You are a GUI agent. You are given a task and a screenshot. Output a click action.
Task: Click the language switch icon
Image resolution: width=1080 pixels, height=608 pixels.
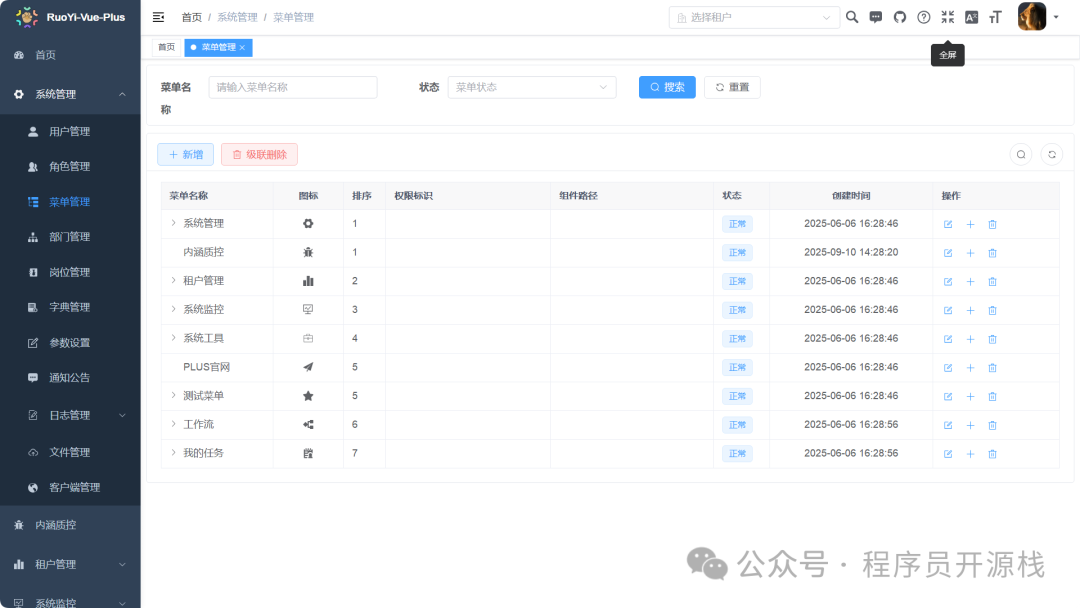971,17
